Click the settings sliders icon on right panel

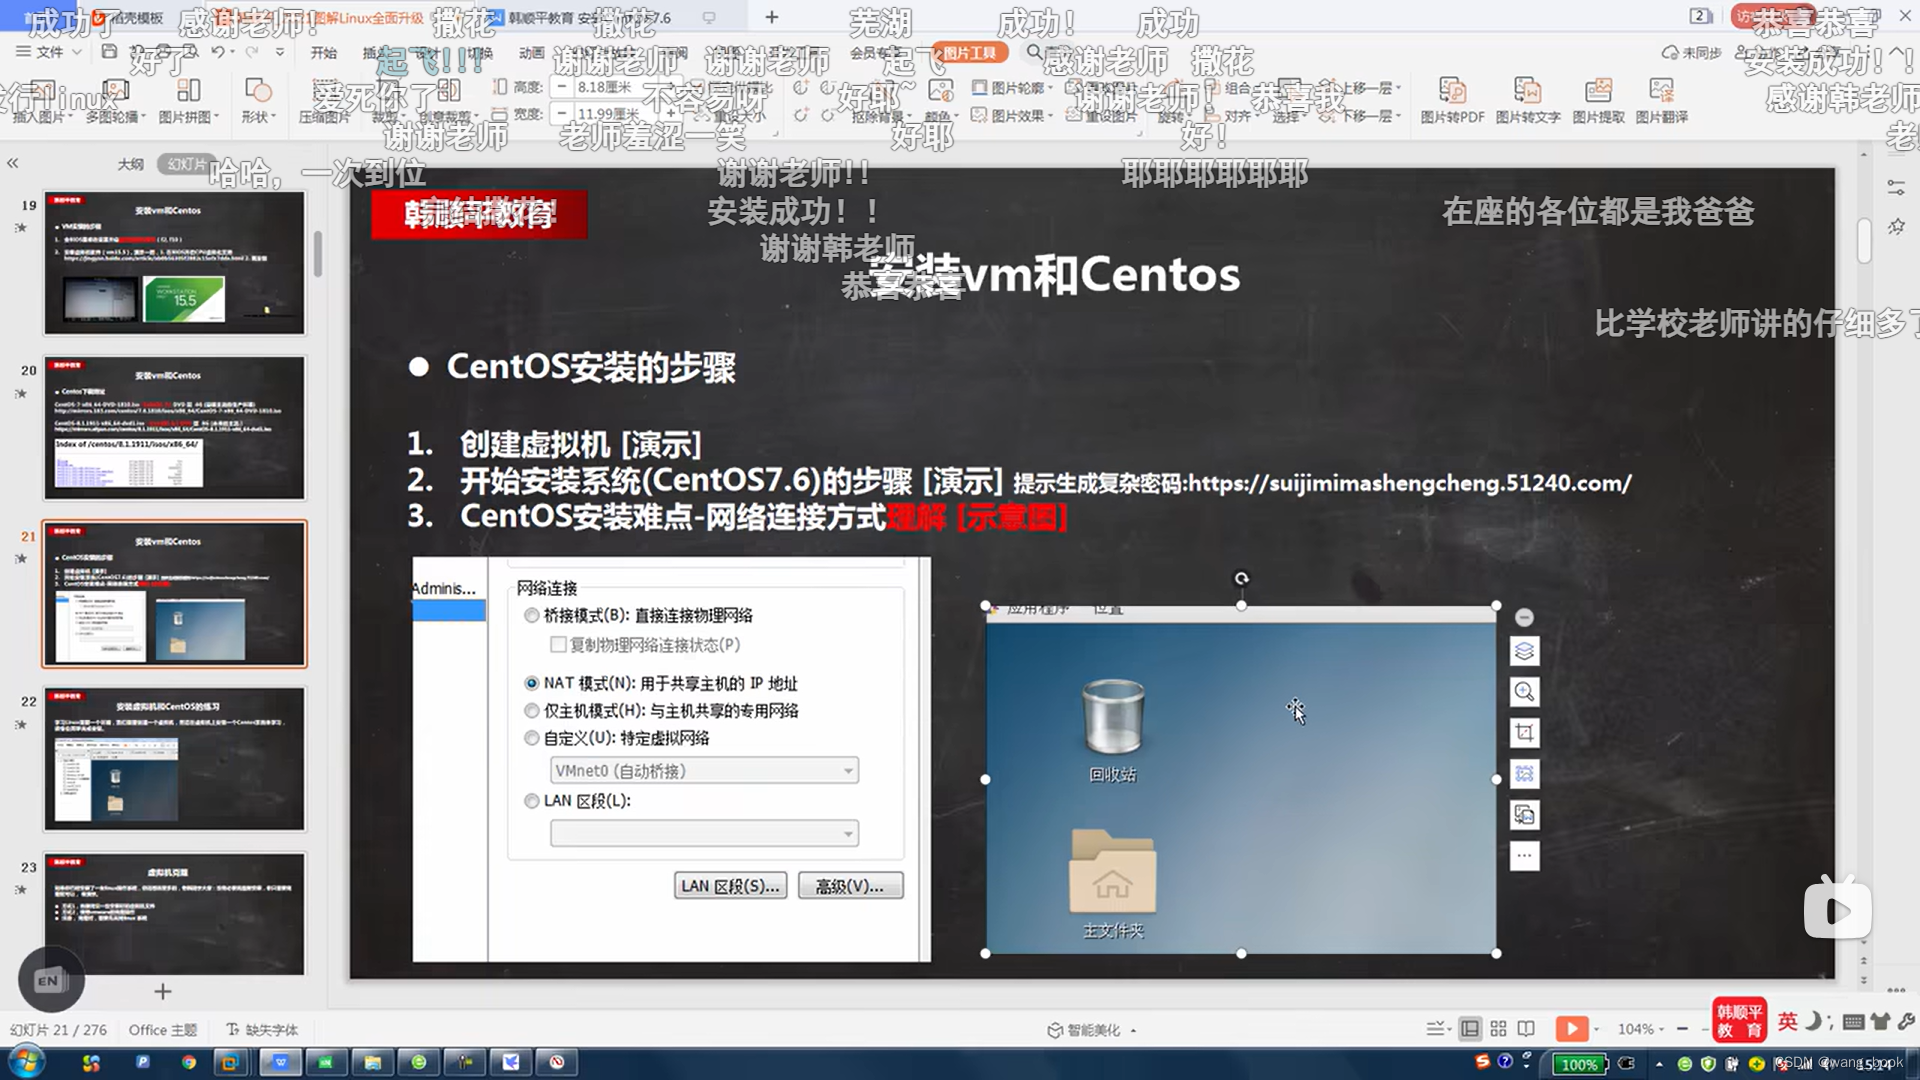coord(1896,187)
